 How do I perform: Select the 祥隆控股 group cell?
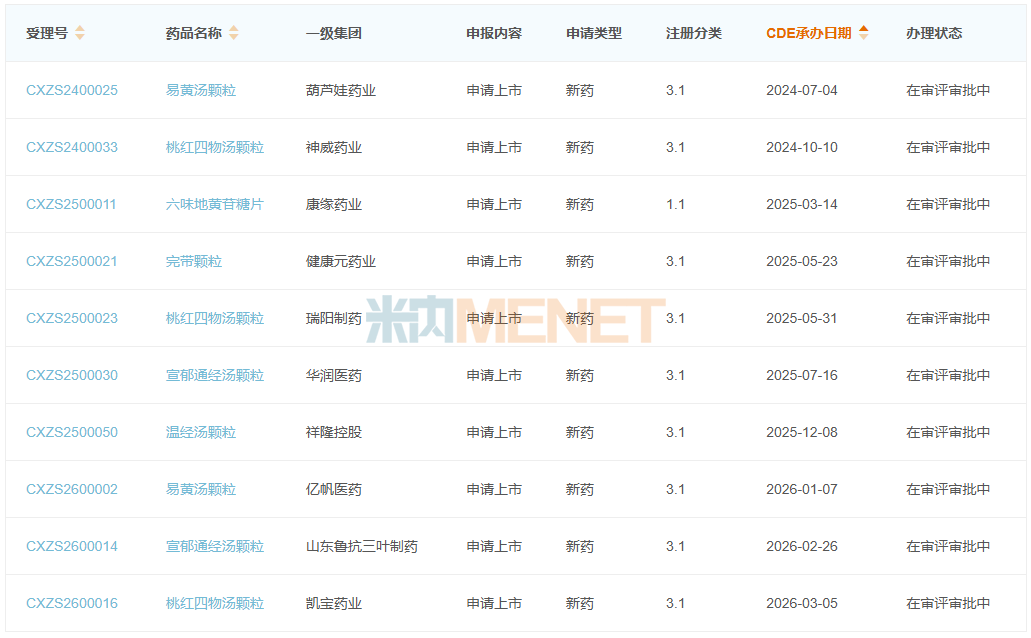333,432
